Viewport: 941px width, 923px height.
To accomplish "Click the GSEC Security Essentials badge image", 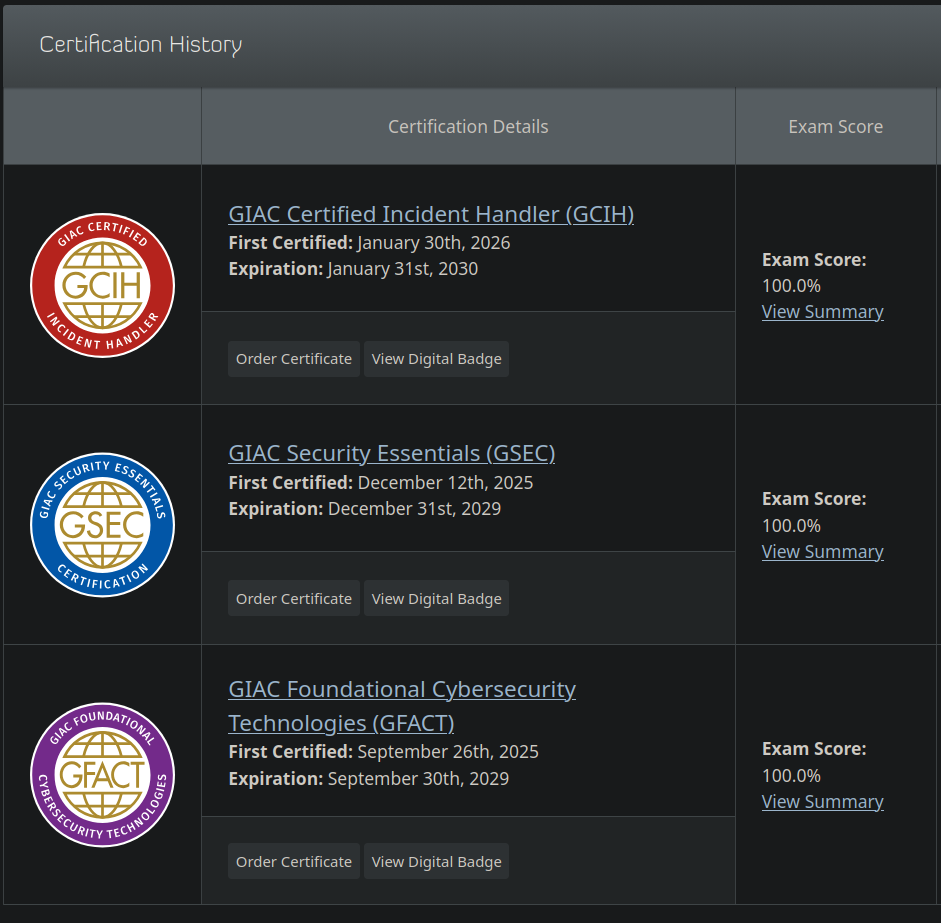I will click(x=103, y=525).
